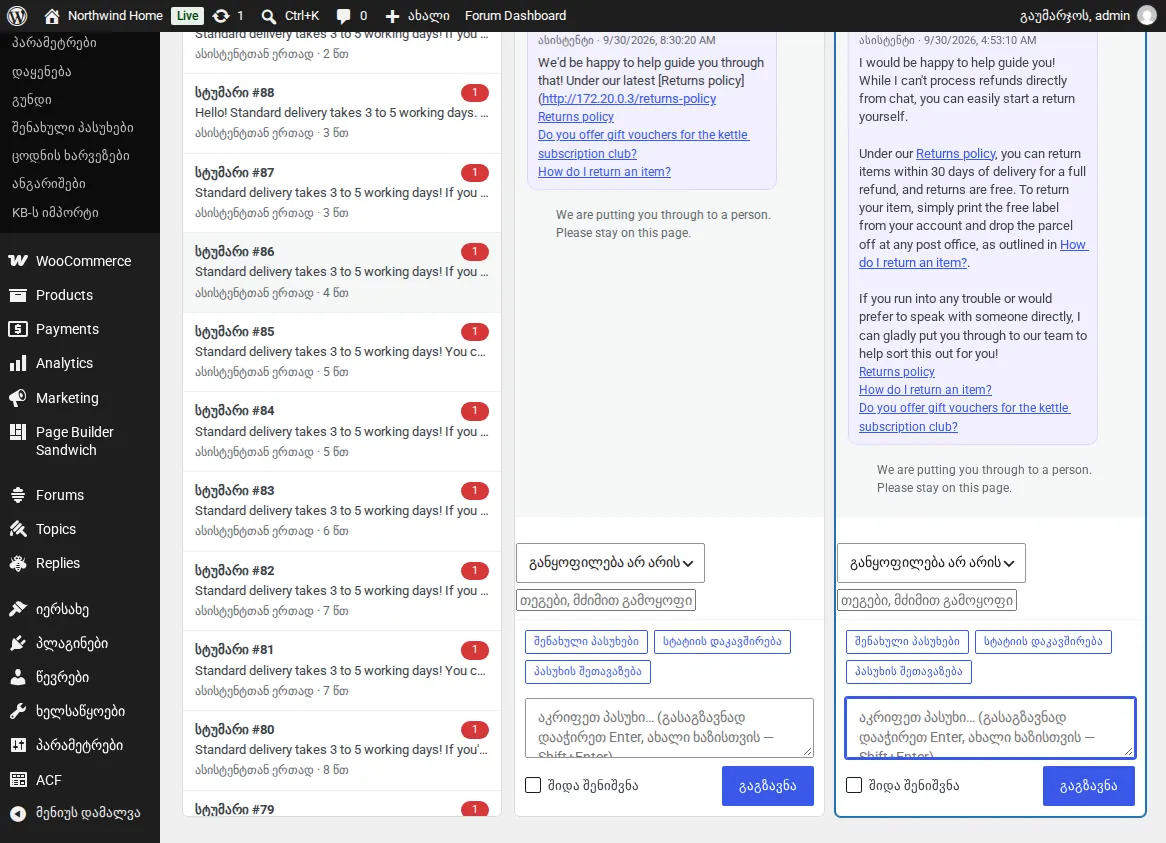Click სტატიის დაკავშირება in the left chat panel

pos(722,642)
